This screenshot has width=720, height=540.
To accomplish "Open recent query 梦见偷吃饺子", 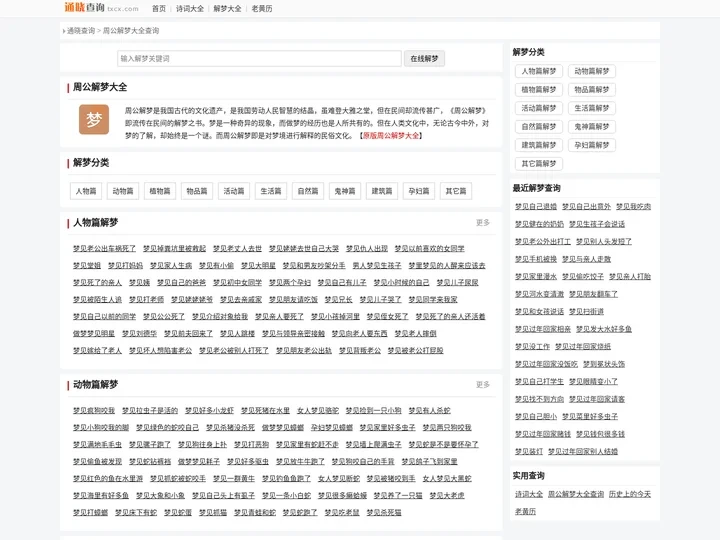I will click(583, 276).
